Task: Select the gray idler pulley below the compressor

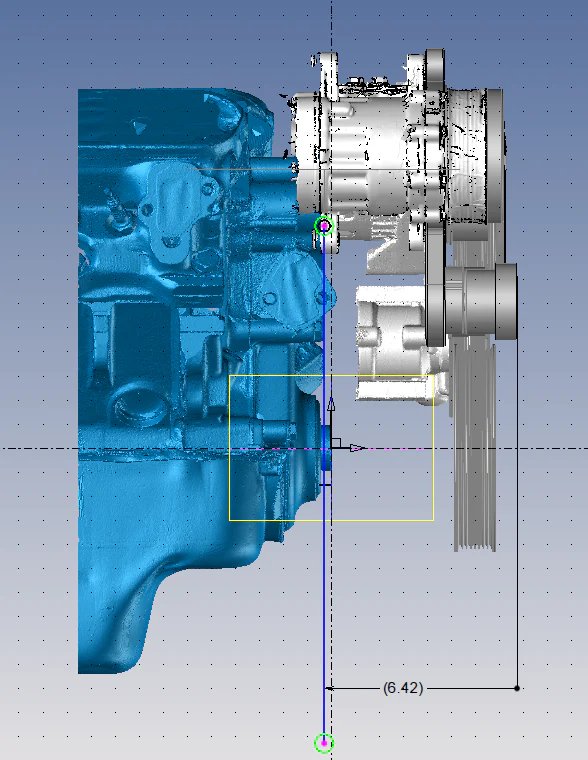Action: pyautogui.click(x=480, y=301)
